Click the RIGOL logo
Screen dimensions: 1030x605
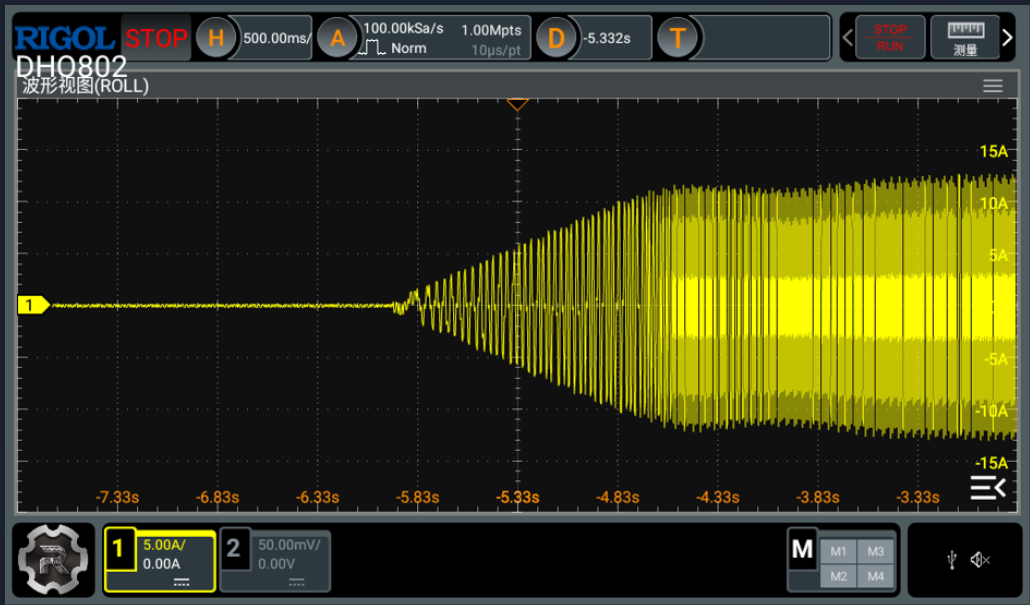pos(64,38)
